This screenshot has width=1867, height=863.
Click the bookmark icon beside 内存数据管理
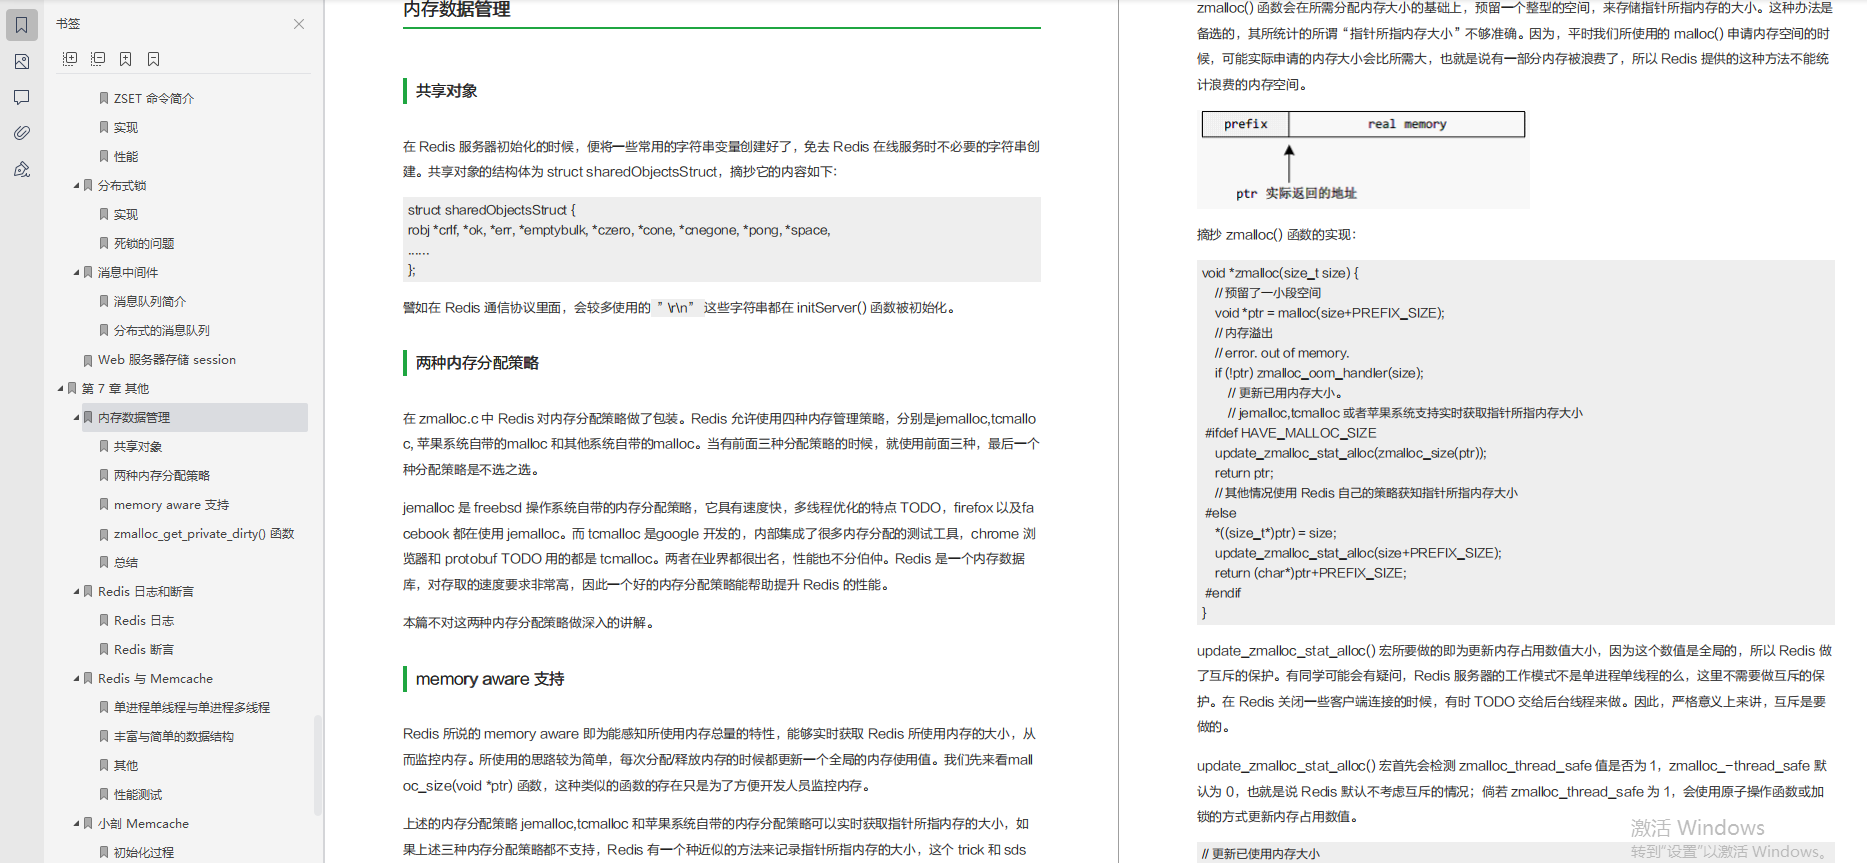(88, 417)
